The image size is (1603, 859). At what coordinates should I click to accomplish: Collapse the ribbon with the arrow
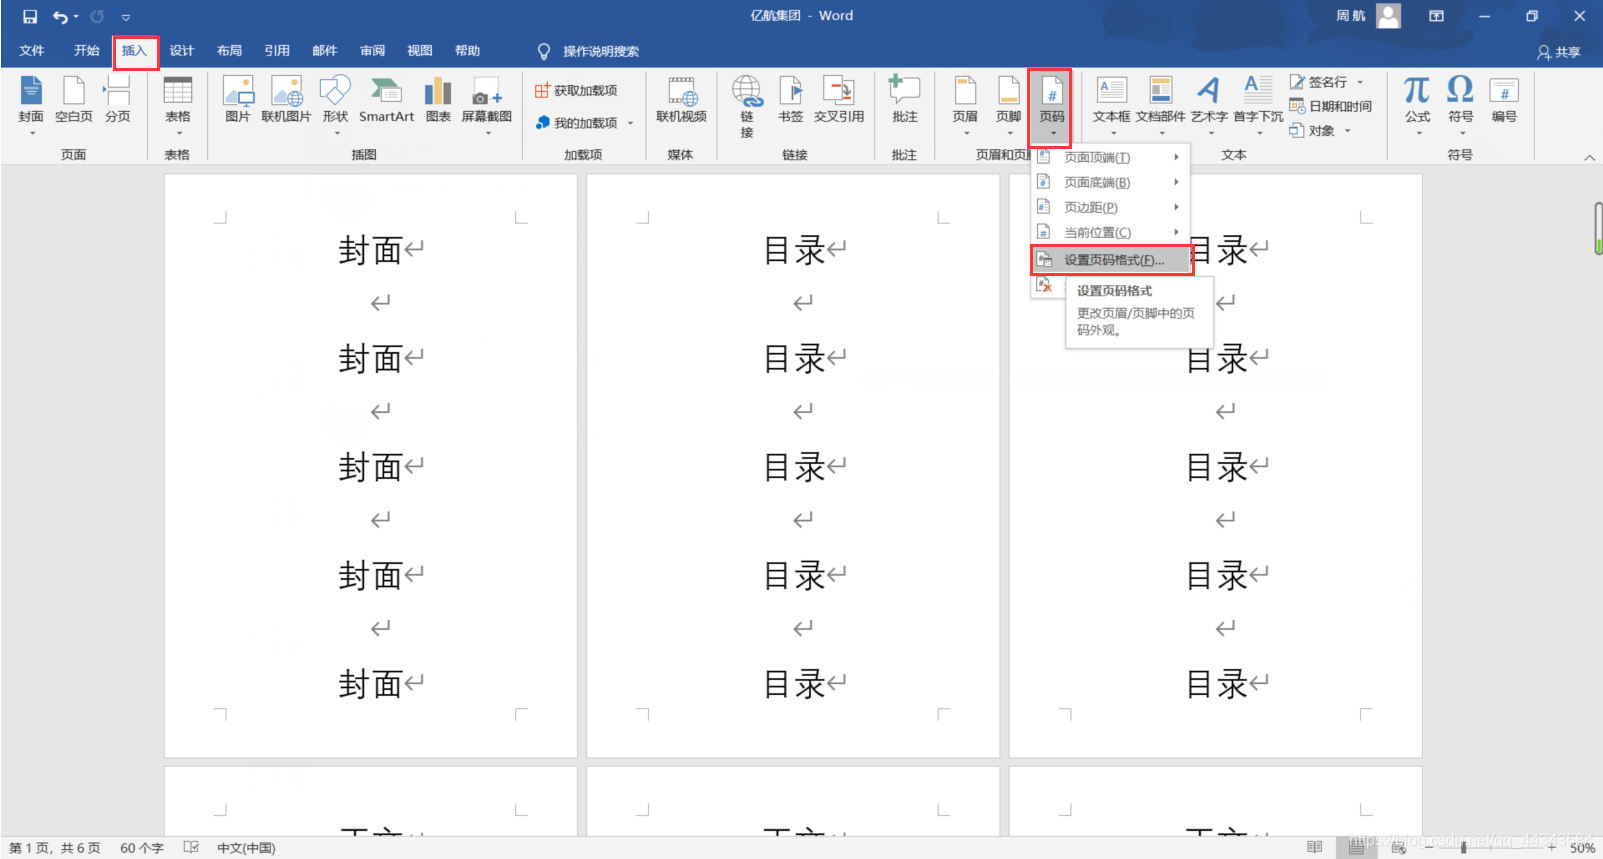pos(1589,157)
